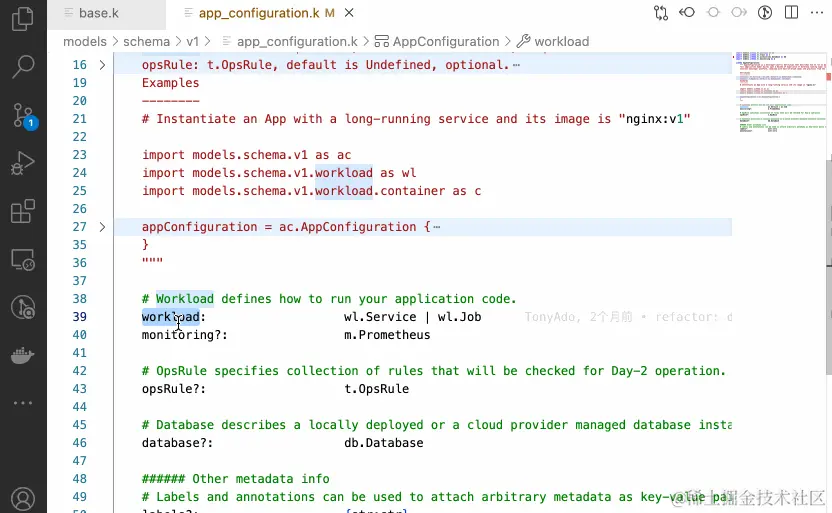Click line number 39 in the gutter
The height and width of the screenshot is (513, 832).
point(80,317)
